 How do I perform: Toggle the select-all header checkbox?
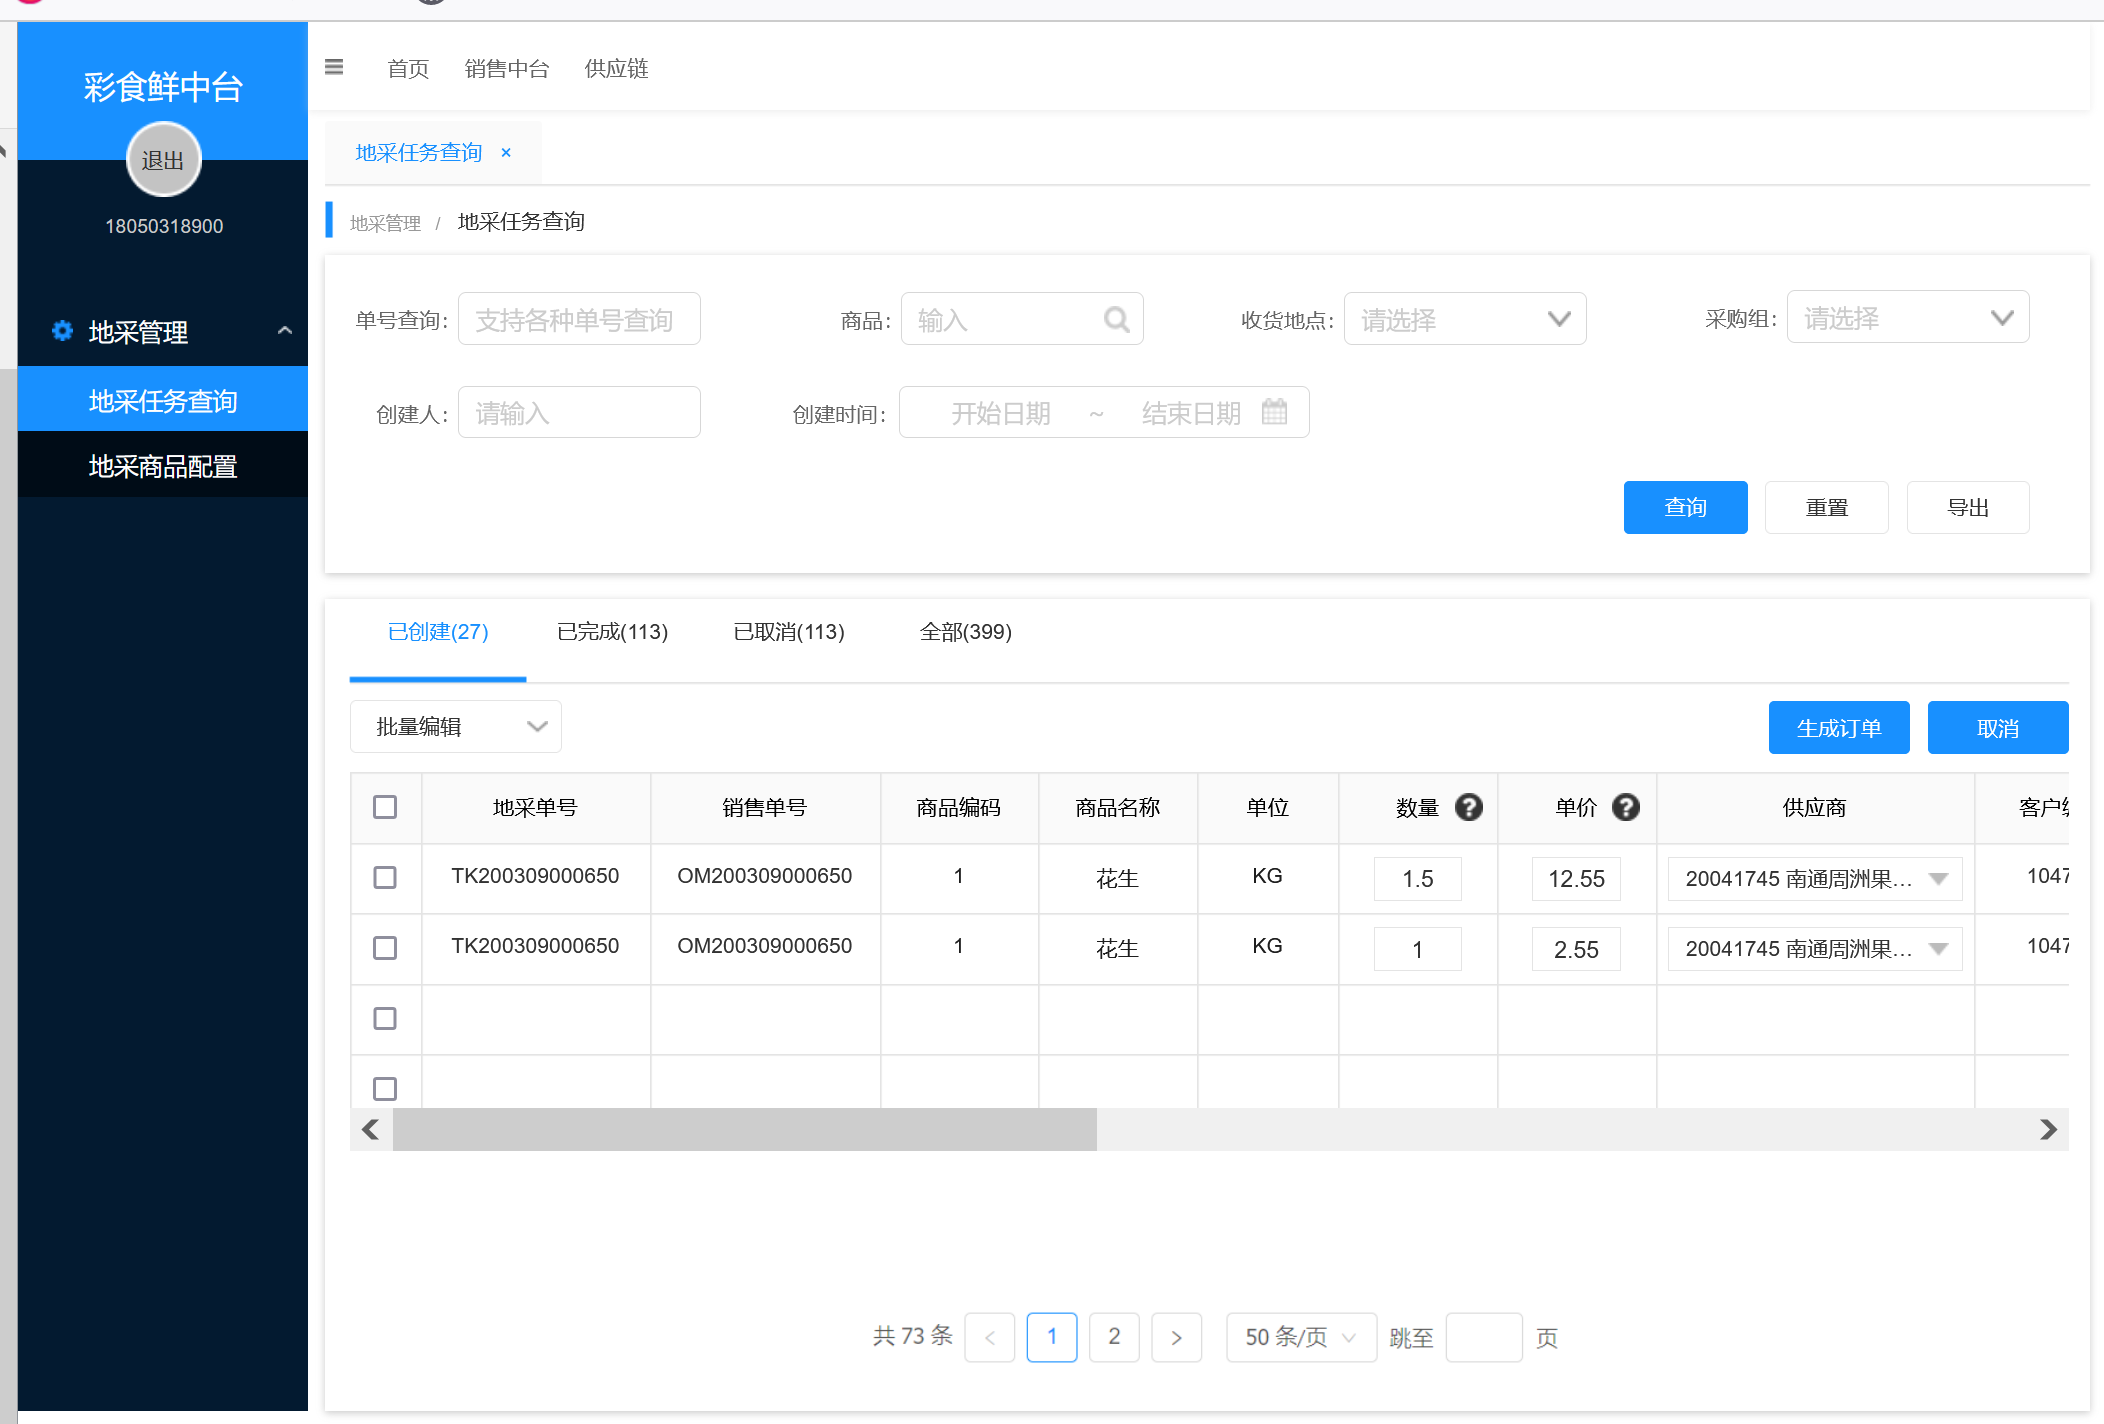pos(385,807)
